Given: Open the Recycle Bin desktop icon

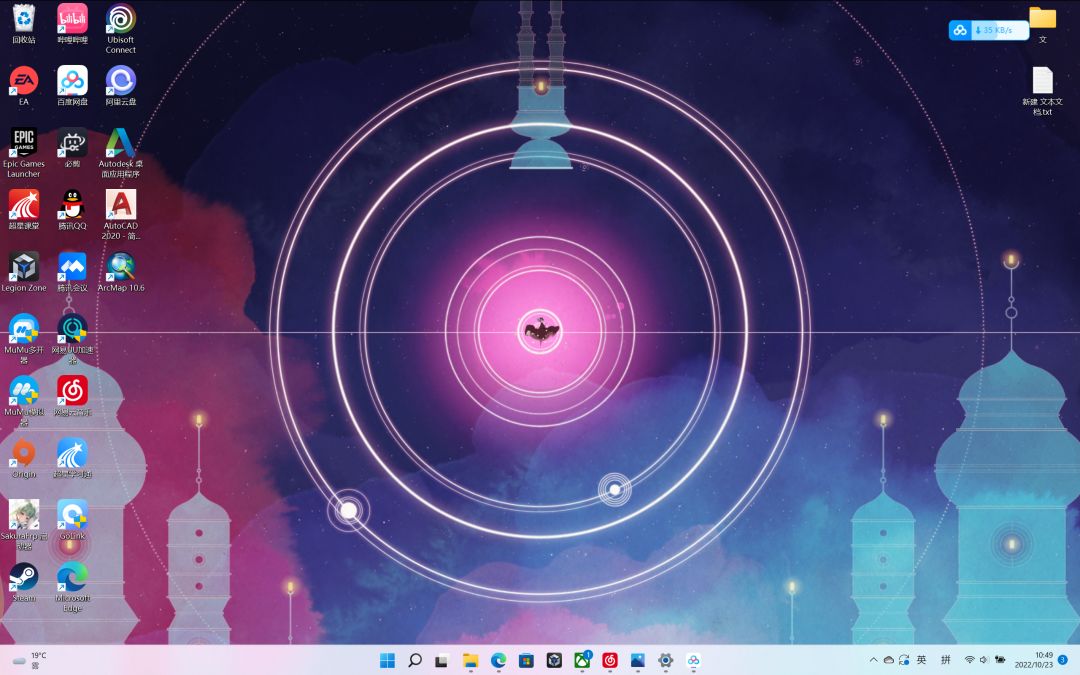Looking at the screenshot, I should click(x=23, y=24).
